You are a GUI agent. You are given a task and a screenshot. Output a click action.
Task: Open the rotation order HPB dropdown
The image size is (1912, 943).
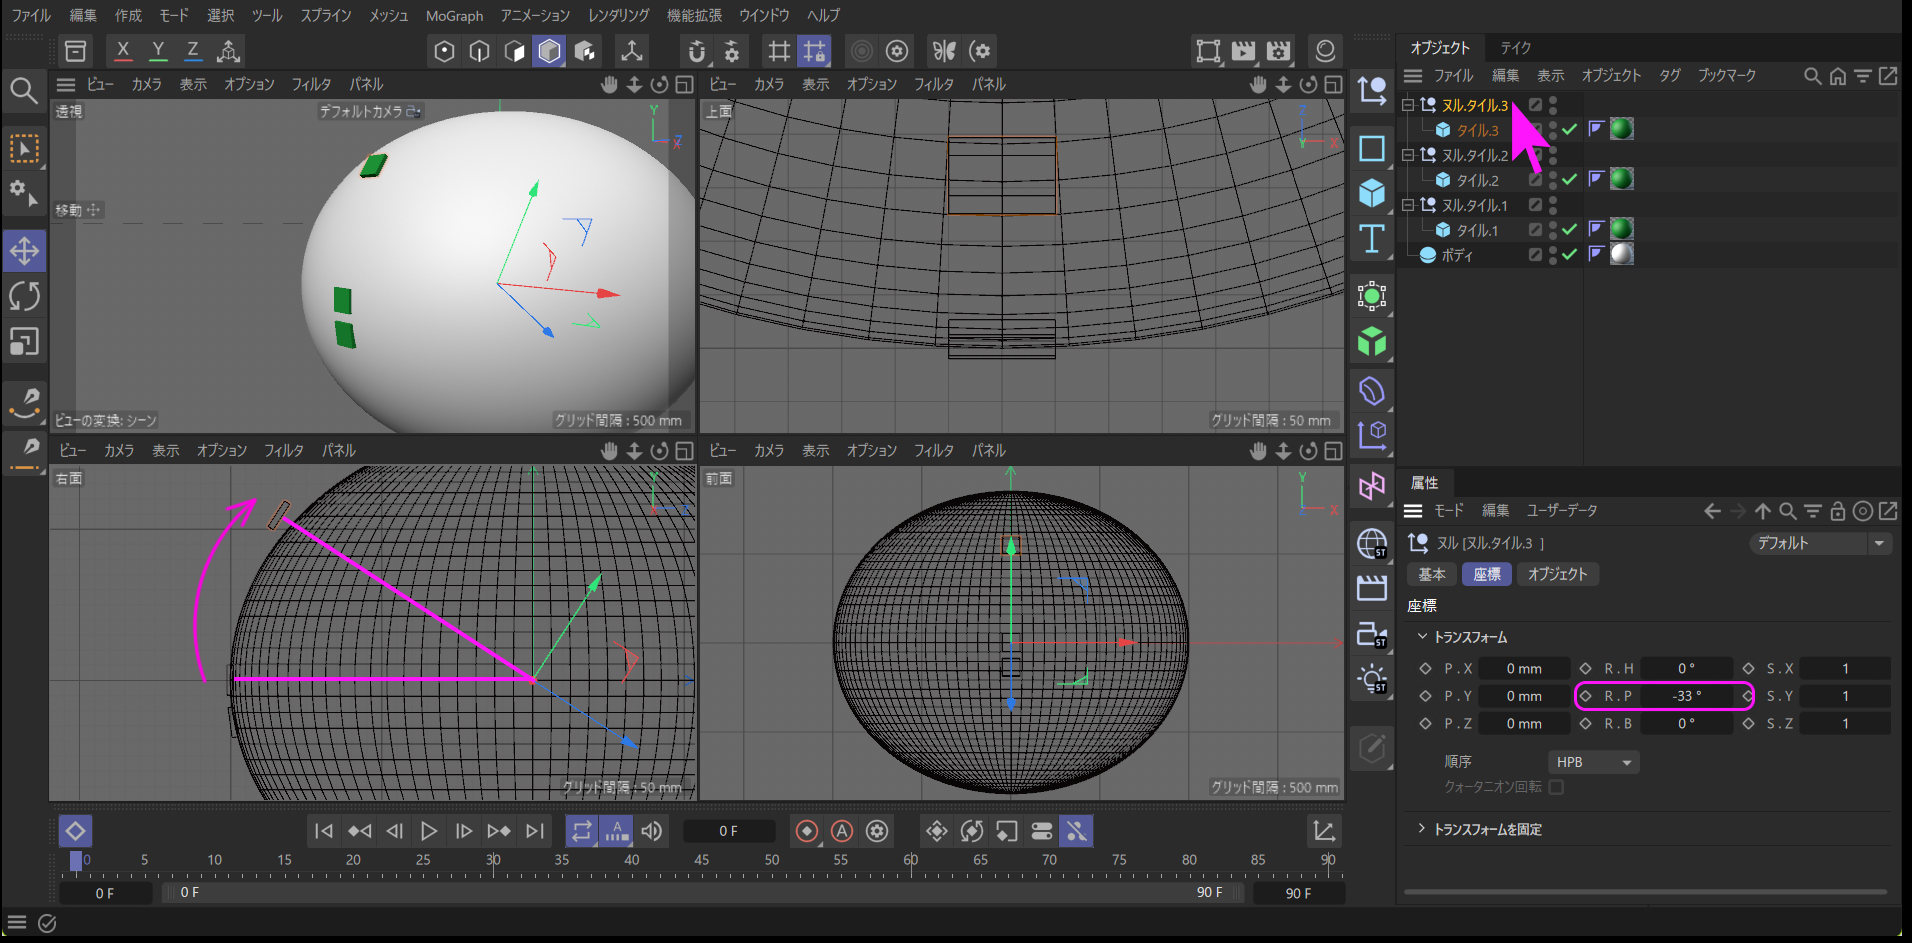pos(1594,762)
